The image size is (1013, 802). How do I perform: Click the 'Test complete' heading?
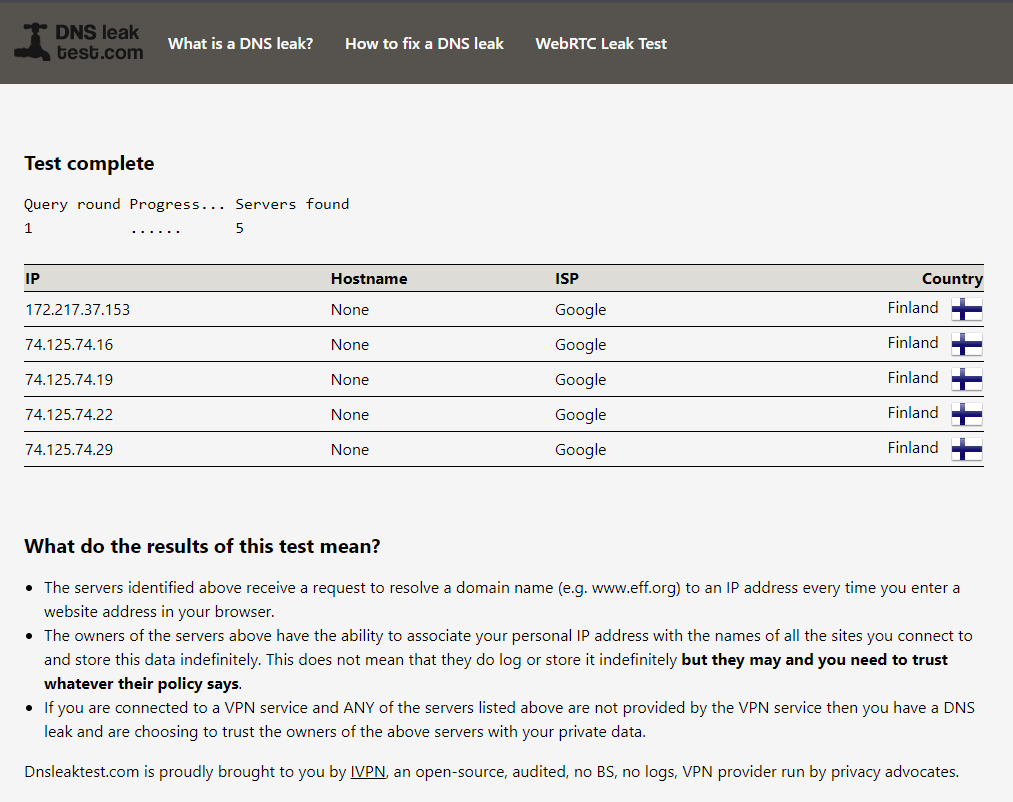tap(89, 164)
